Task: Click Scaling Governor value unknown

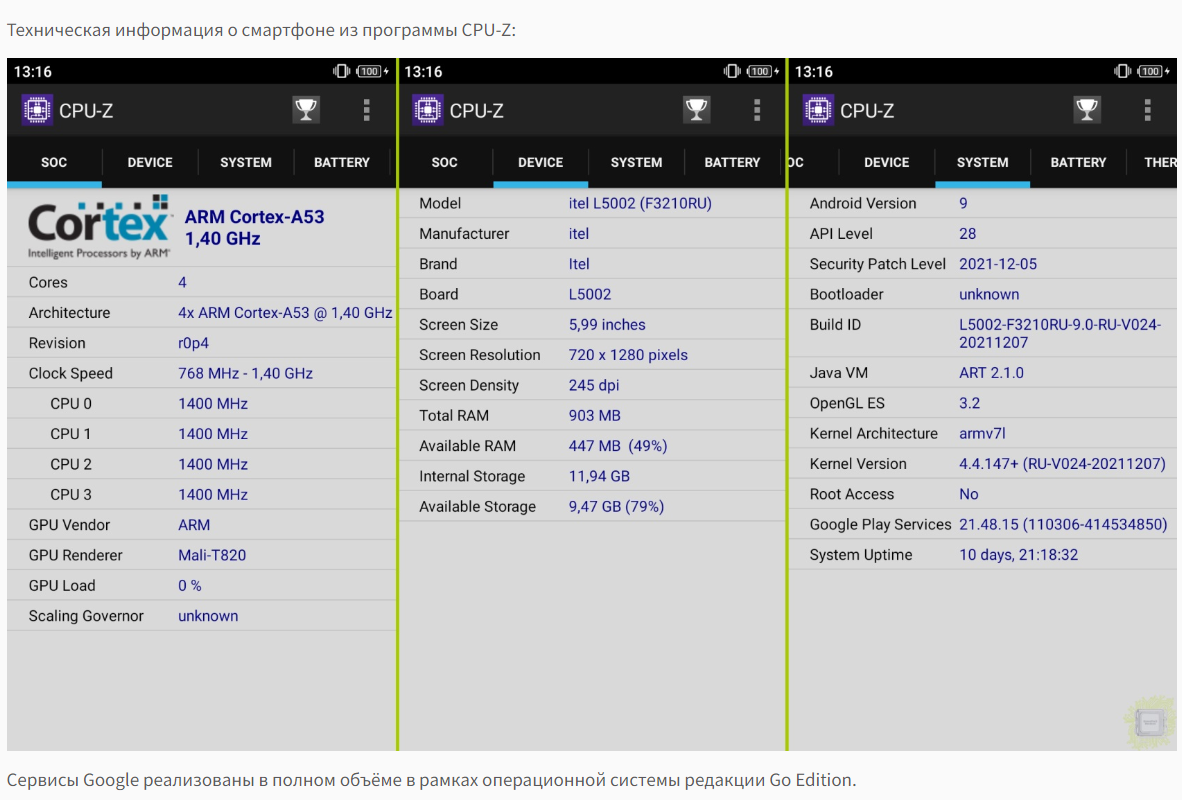Action: point(208,616)
